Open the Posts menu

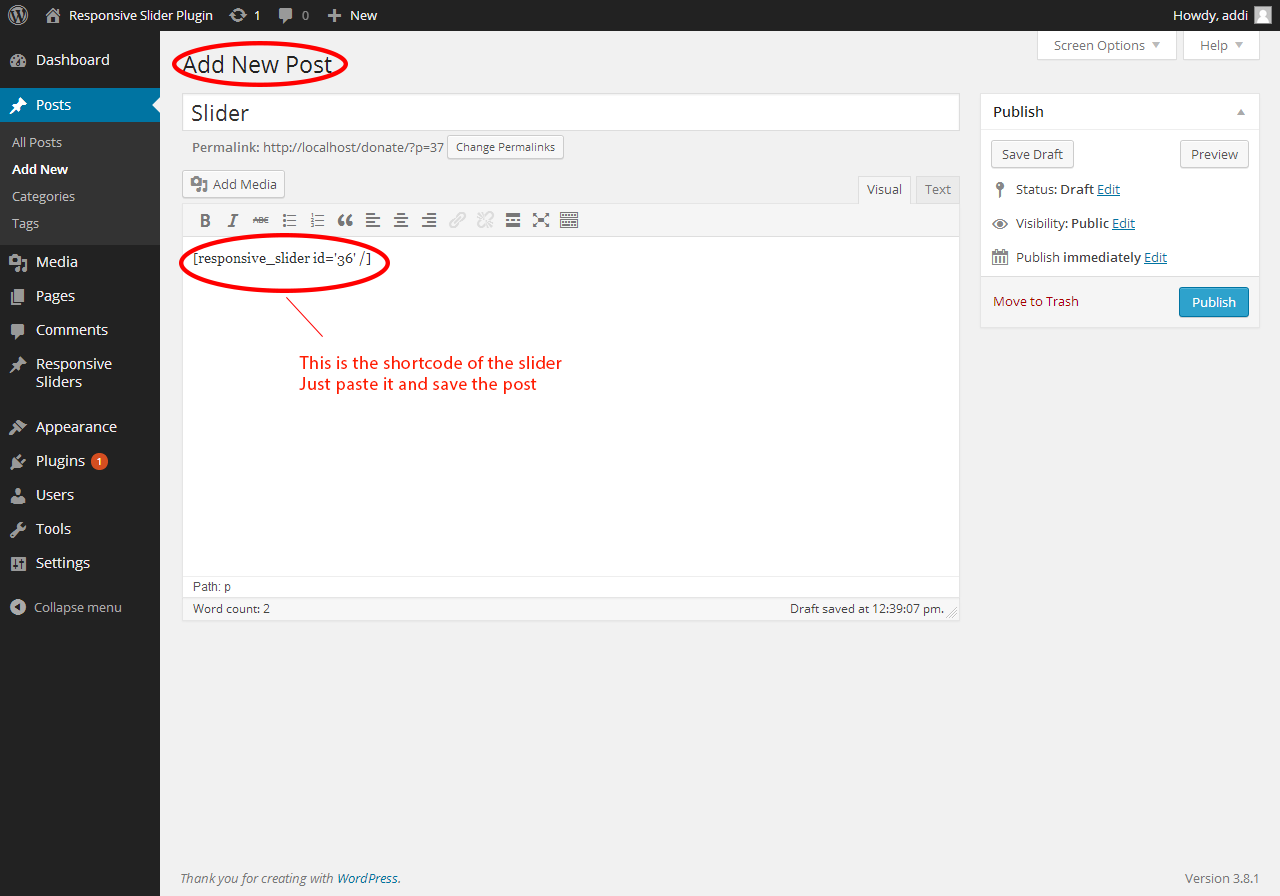[x=80, y=105]
